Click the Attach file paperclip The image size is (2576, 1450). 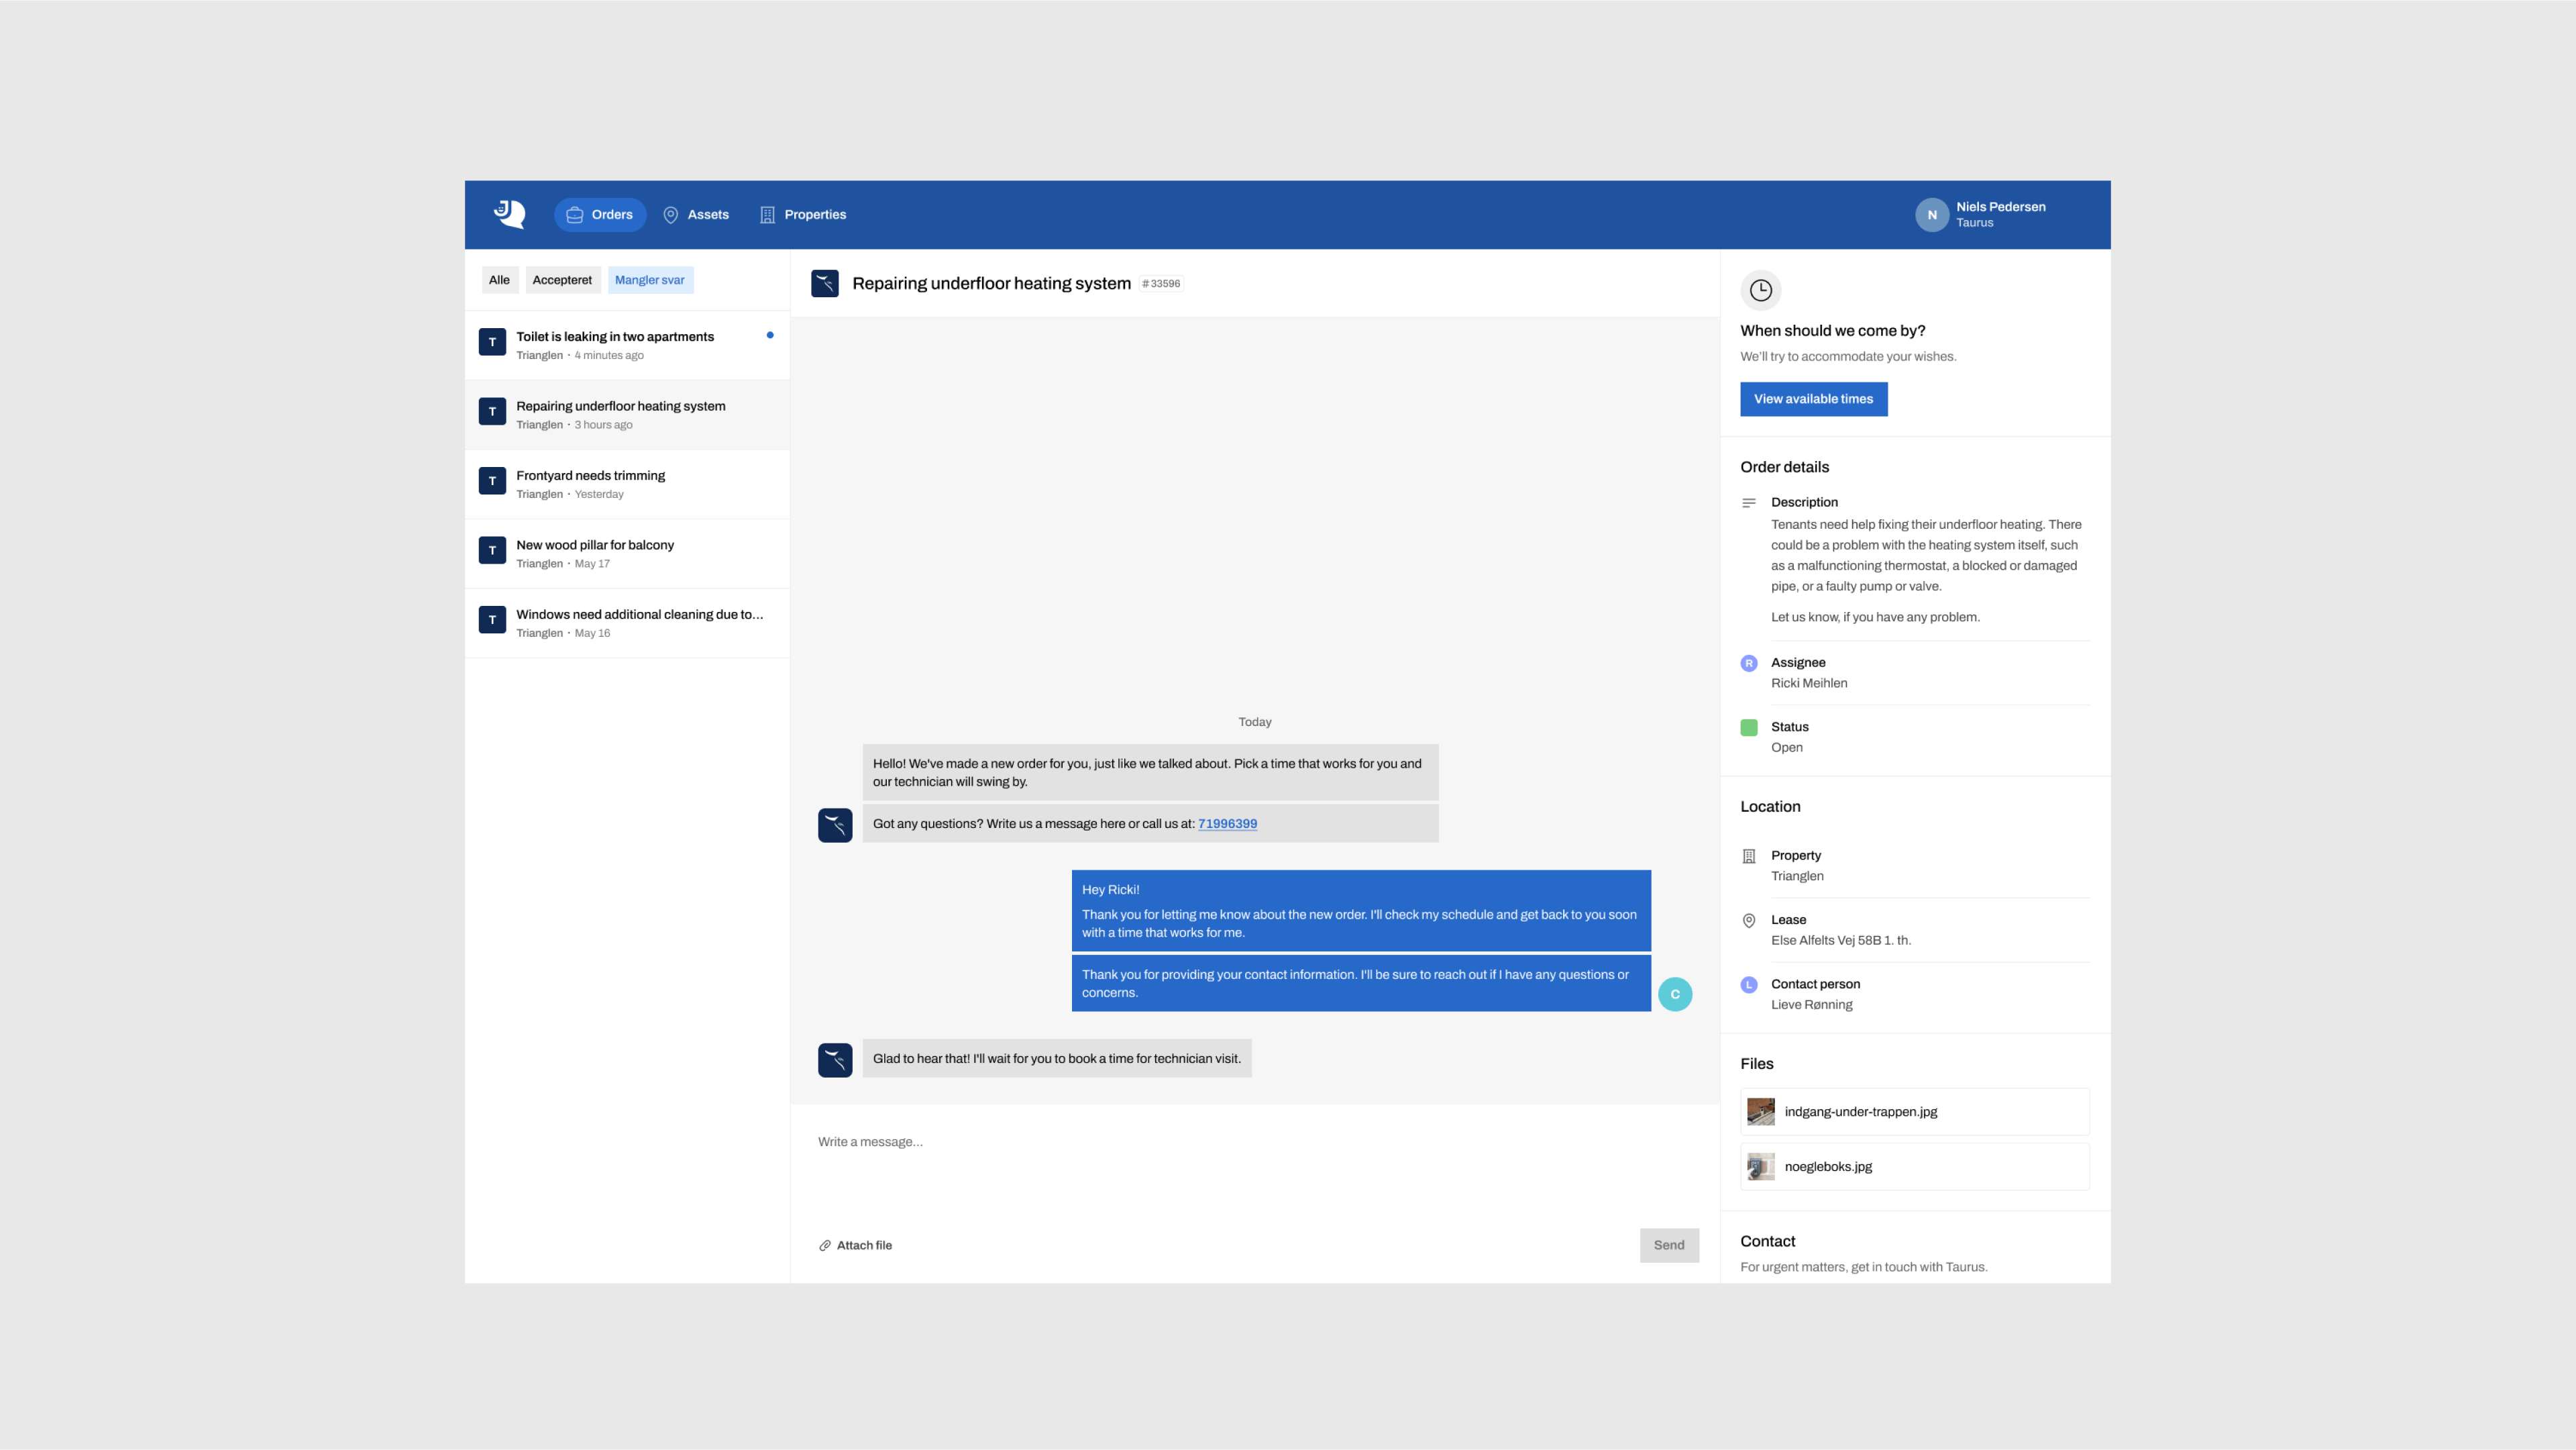click(x=825, y=1246)
